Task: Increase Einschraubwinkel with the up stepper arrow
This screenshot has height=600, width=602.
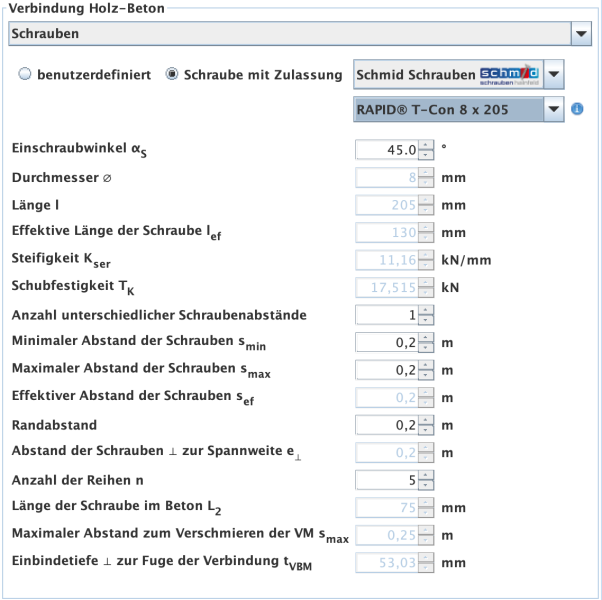Action: coord(426,145)
